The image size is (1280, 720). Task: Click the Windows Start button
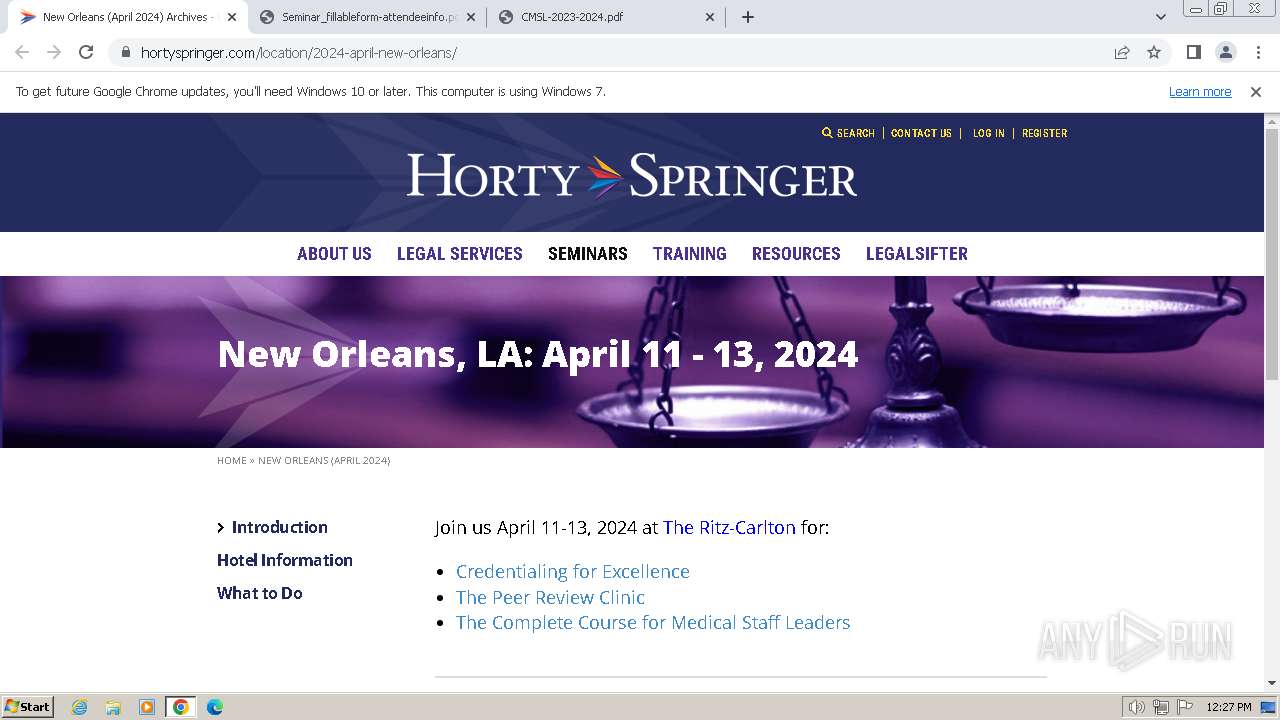coord(28,706)
